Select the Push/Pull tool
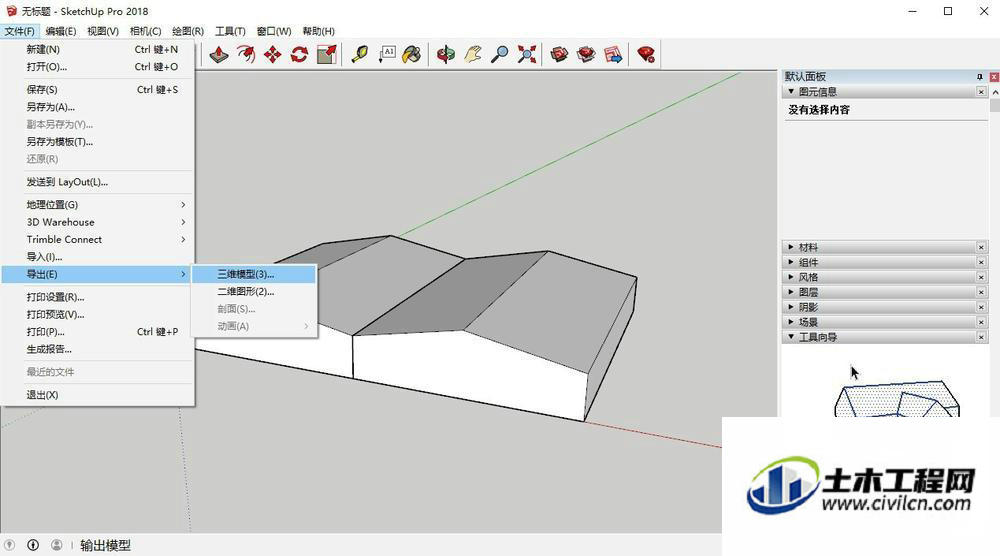The image size is (1000, 556). (219, 54)
